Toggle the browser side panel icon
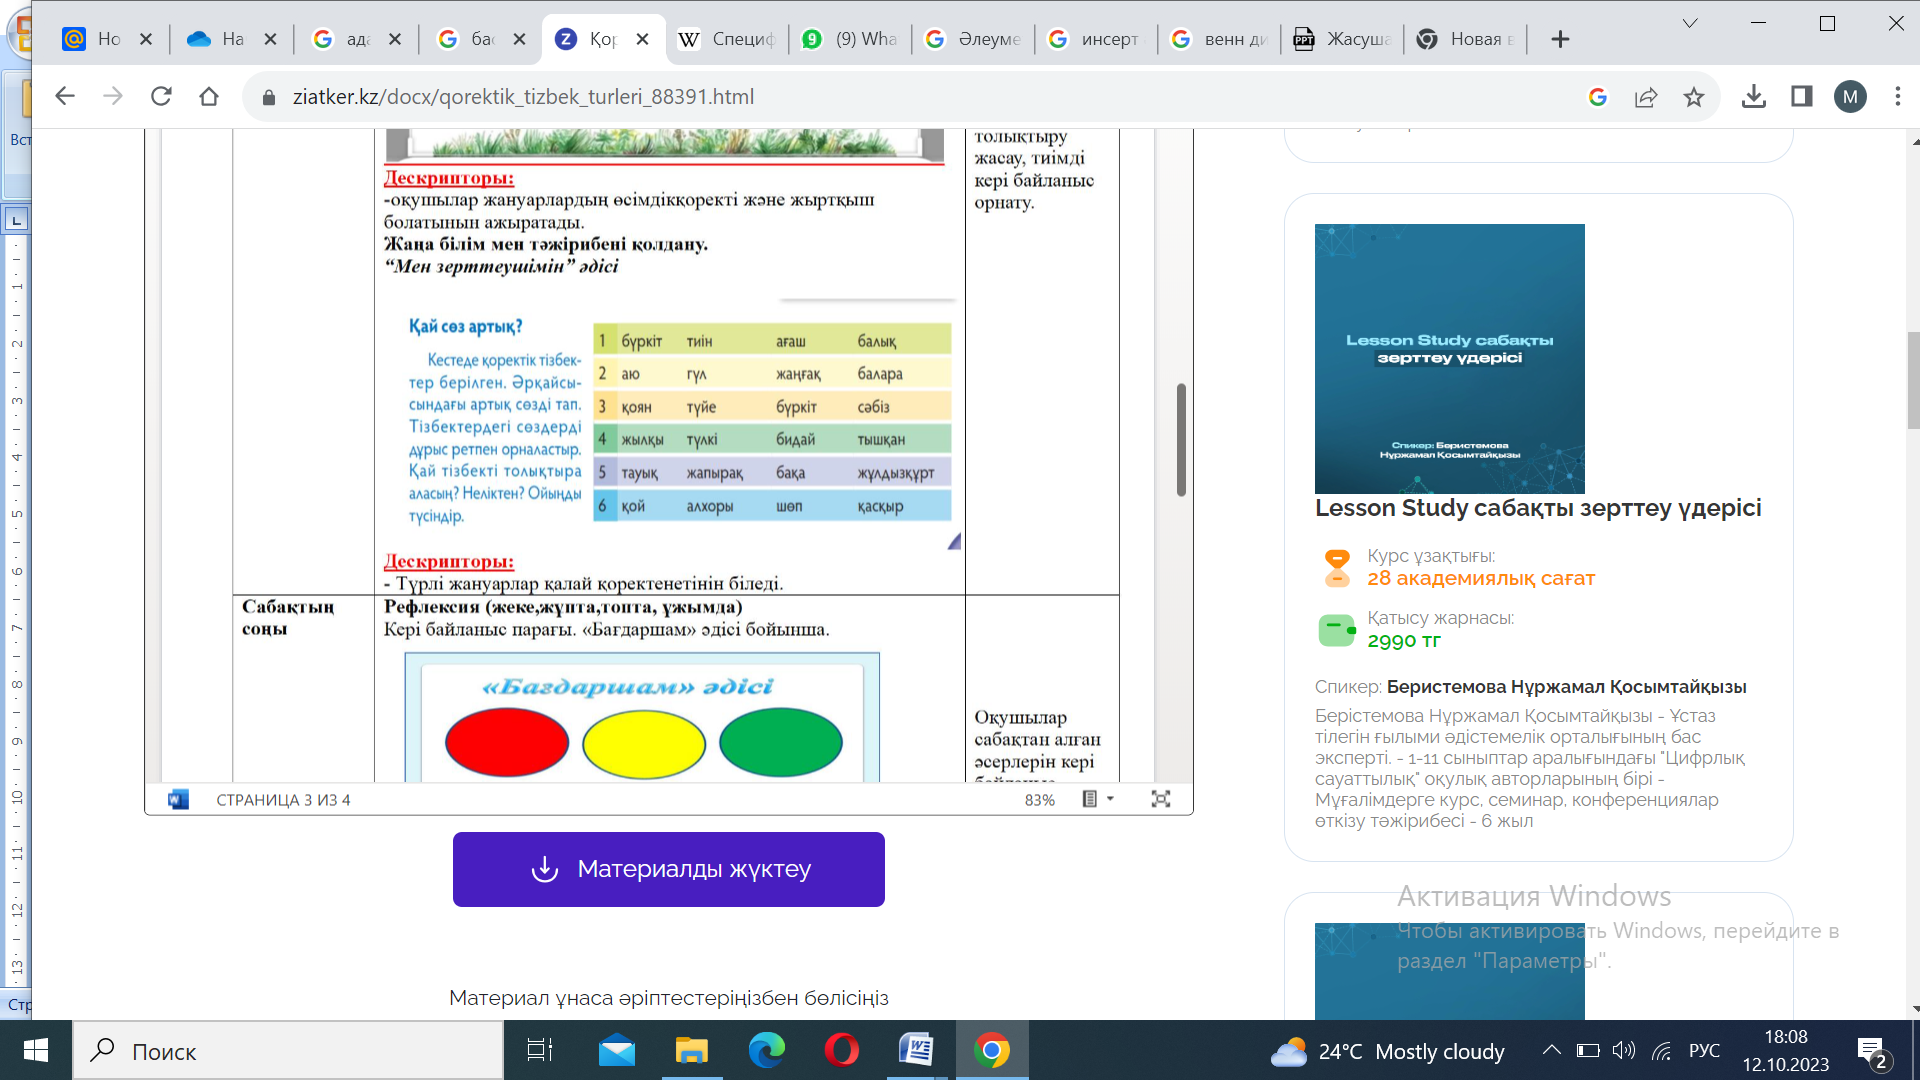The height and width of the screenshot is (1080, 1920). [1801, 97]
